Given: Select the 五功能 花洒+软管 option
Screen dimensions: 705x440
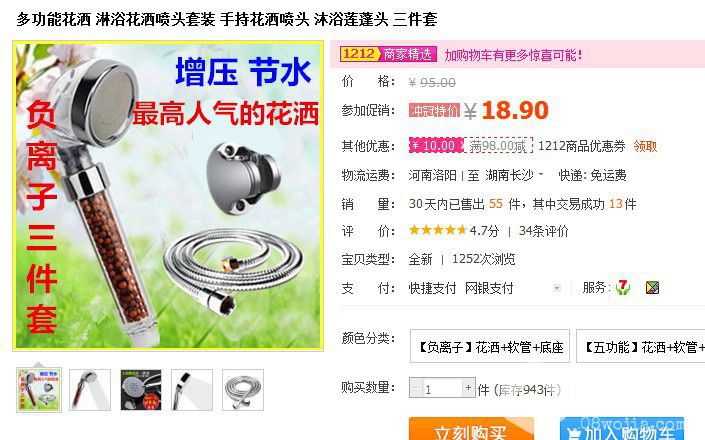Looking at the screenshot, I should pyautogui.click(x=641, y=346).
